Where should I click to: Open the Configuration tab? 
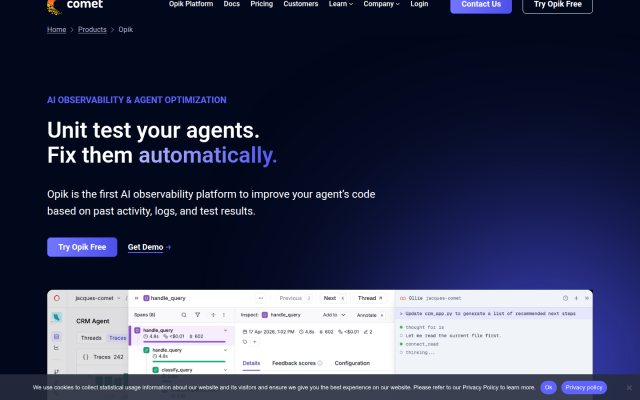(352, 363)
